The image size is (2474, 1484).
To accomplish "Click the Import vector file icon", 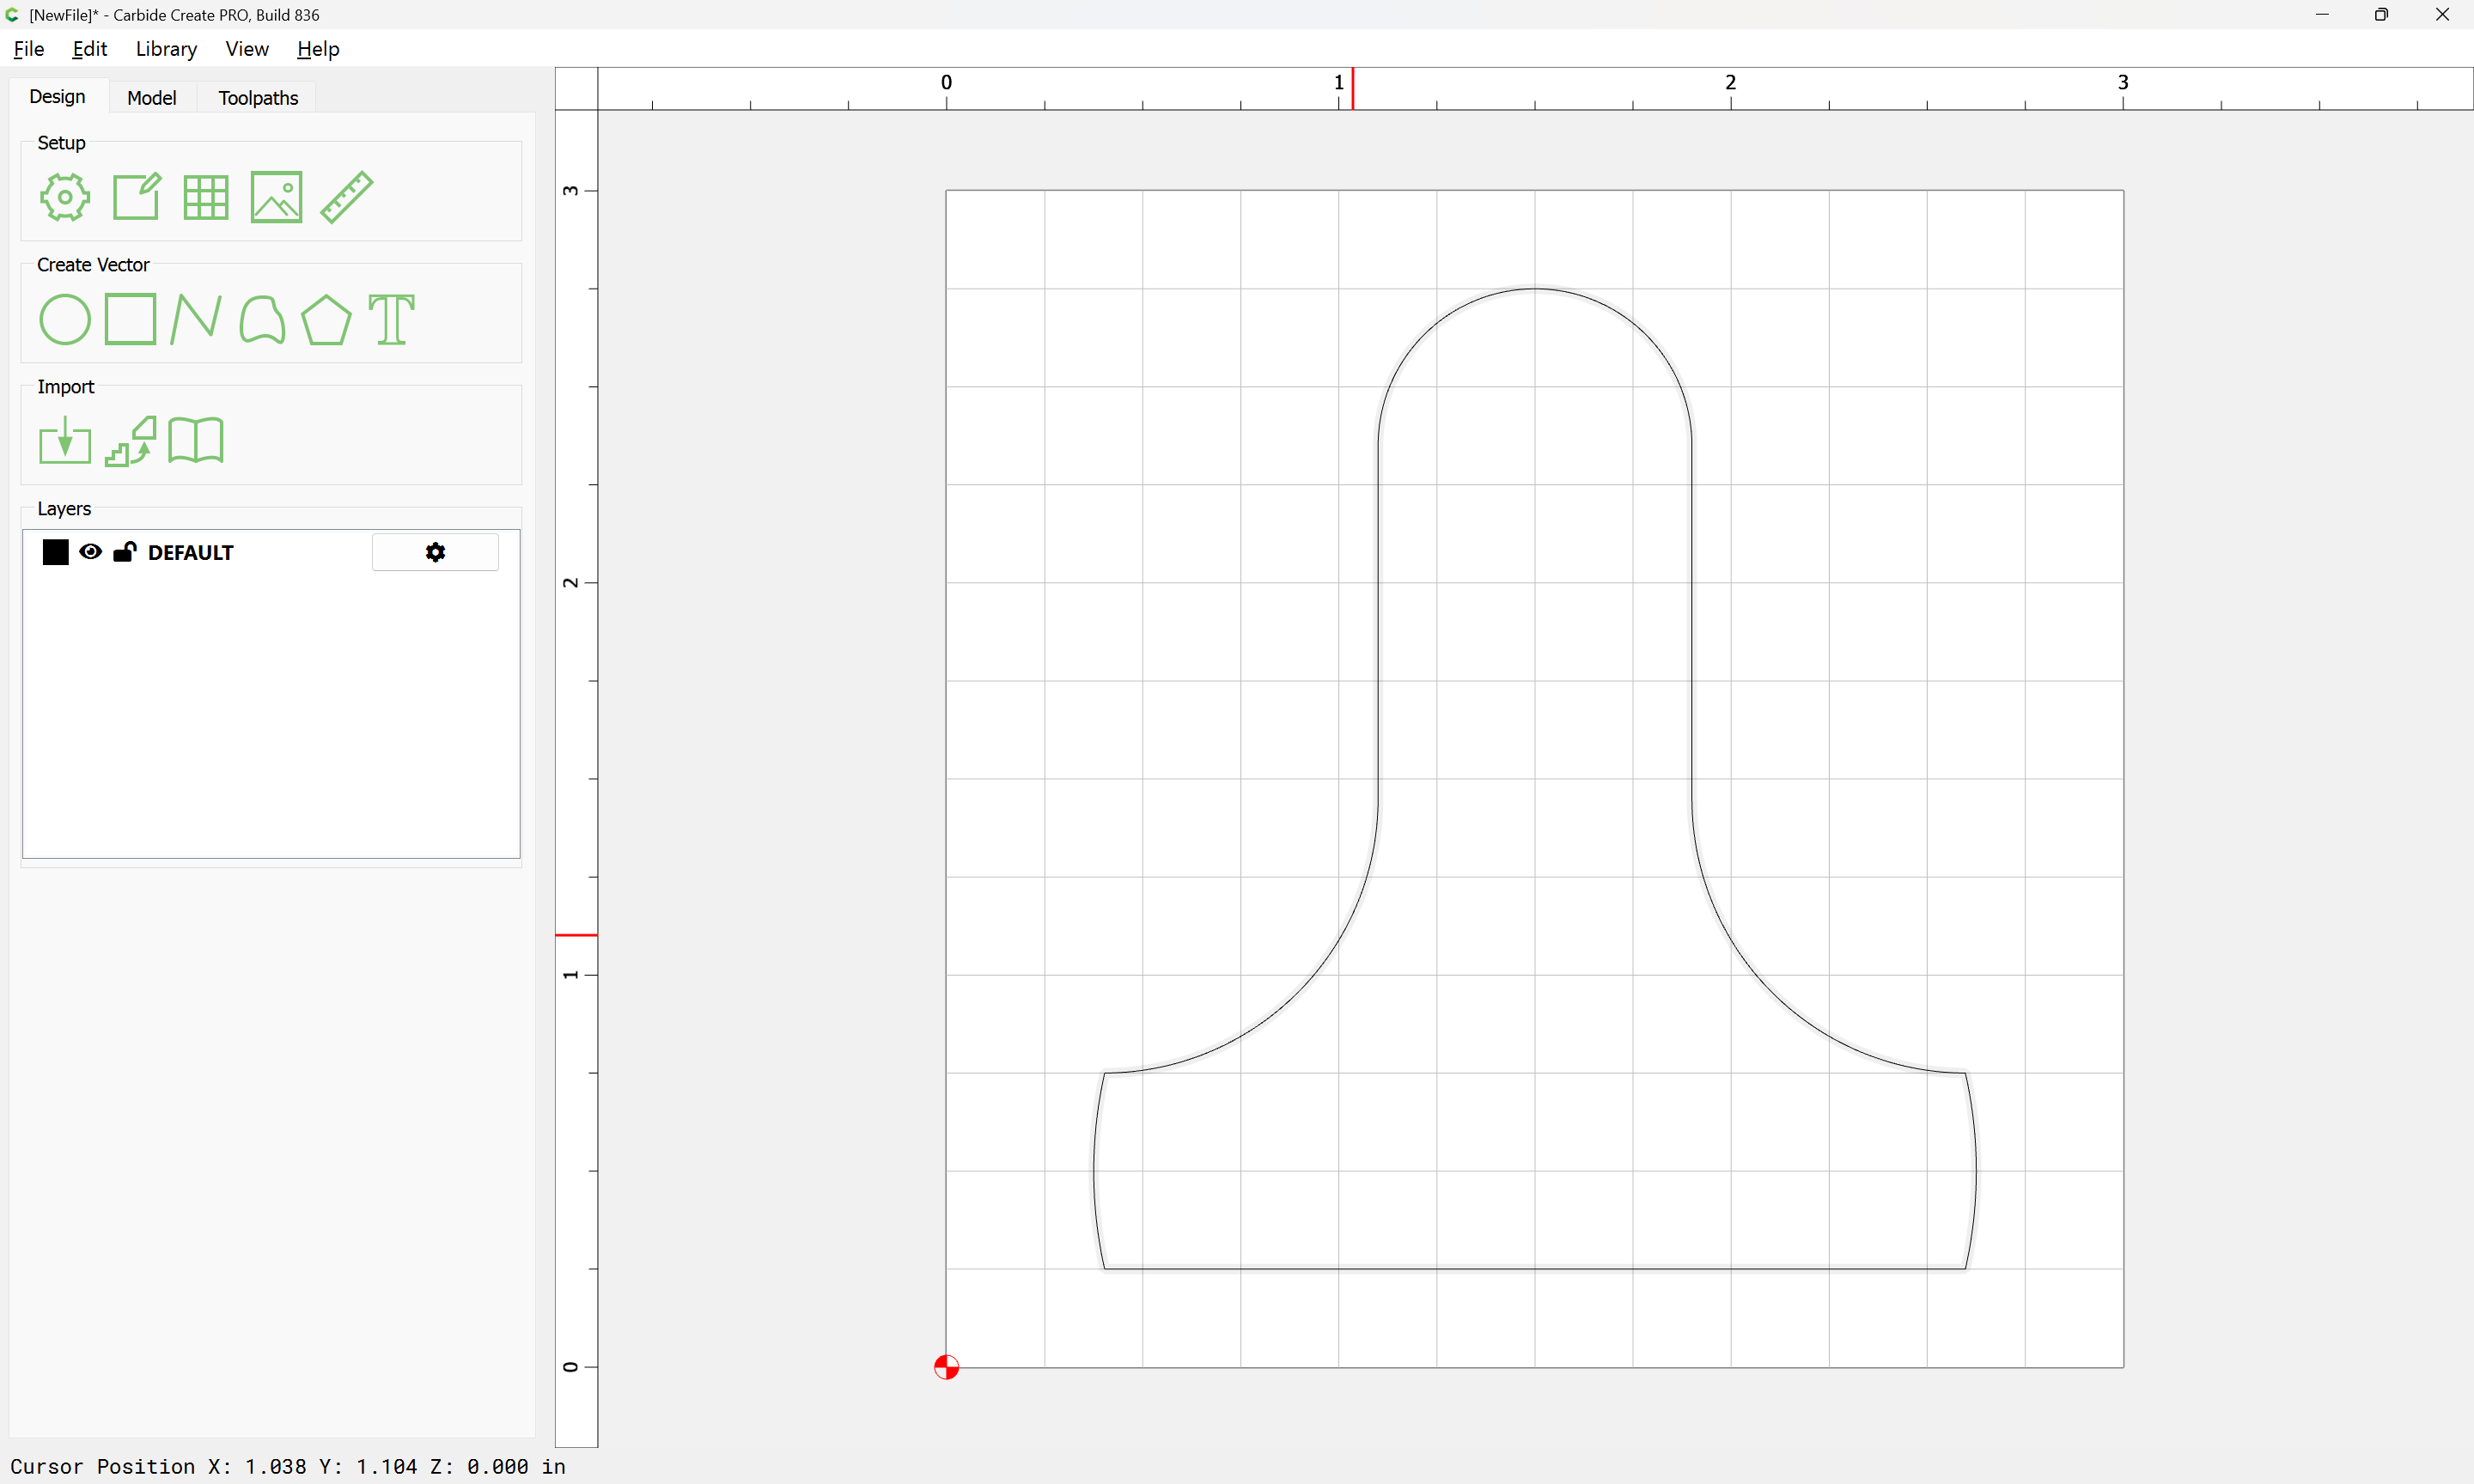I will (65, 441).
